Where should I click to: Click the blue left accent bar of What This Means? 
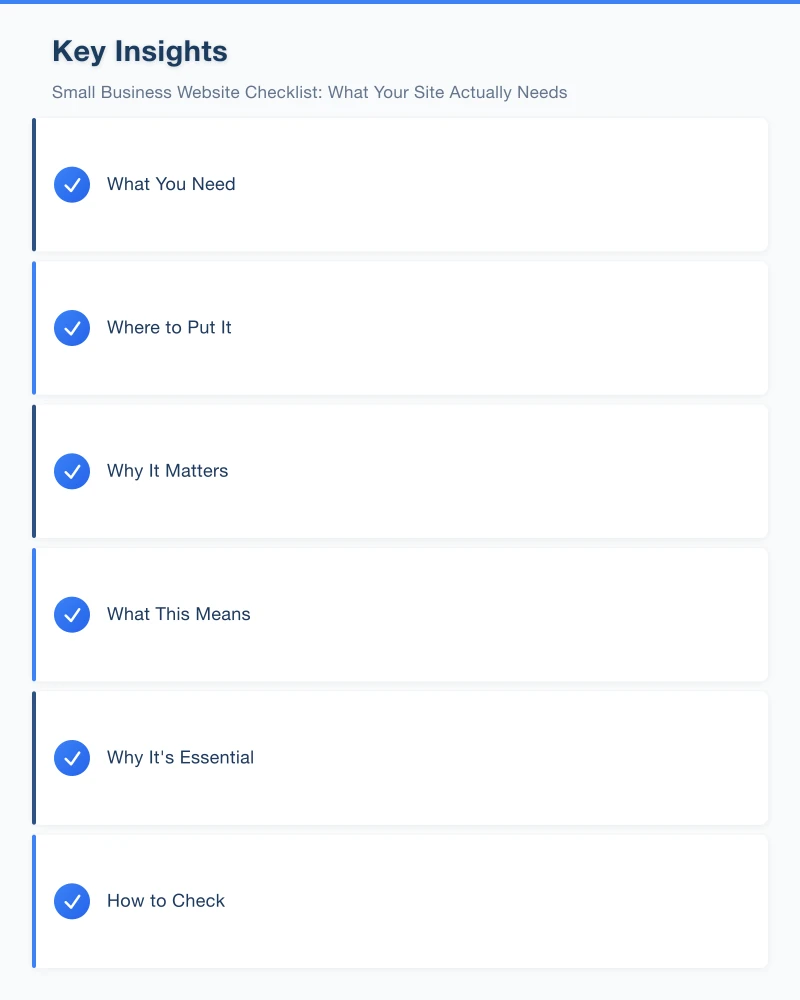click(34, 614)
